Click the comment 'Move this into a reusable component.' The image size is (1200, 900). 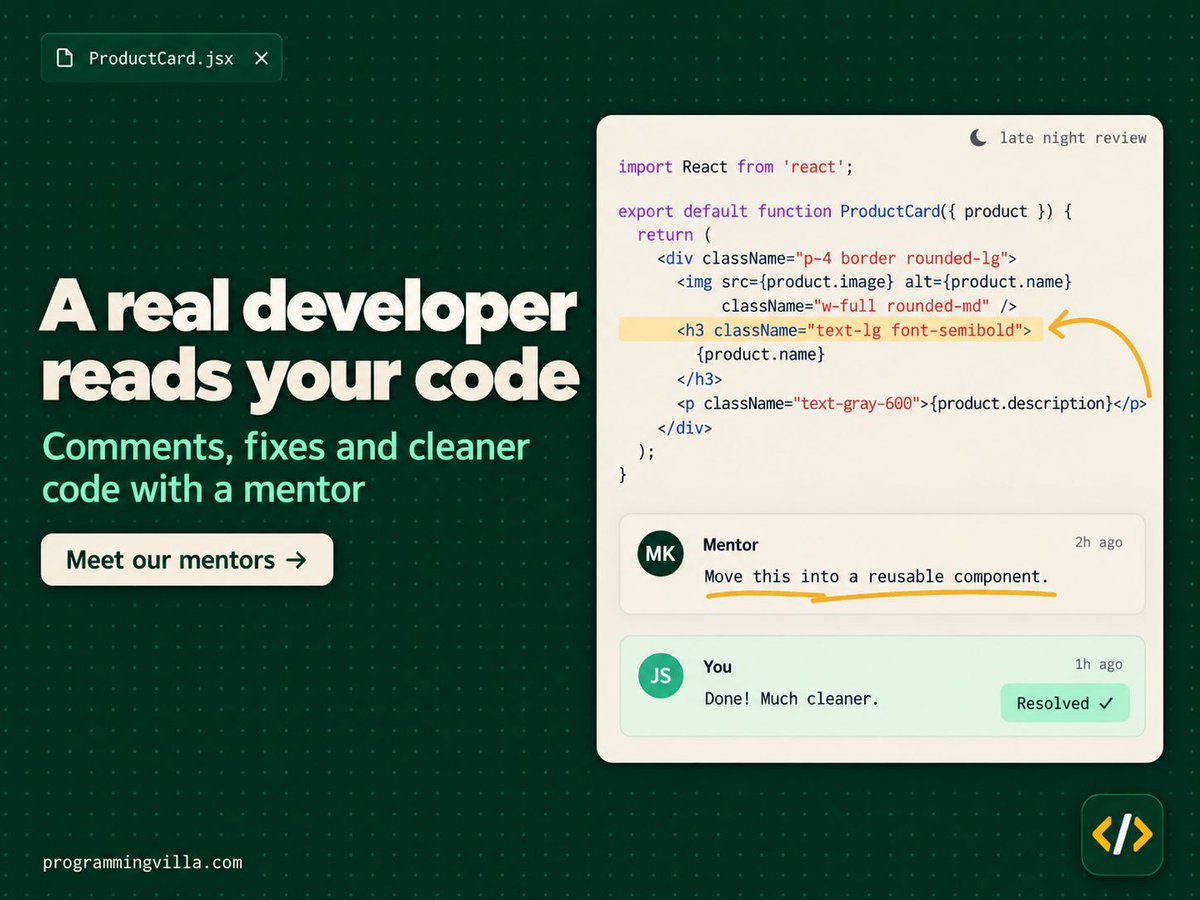877,577
